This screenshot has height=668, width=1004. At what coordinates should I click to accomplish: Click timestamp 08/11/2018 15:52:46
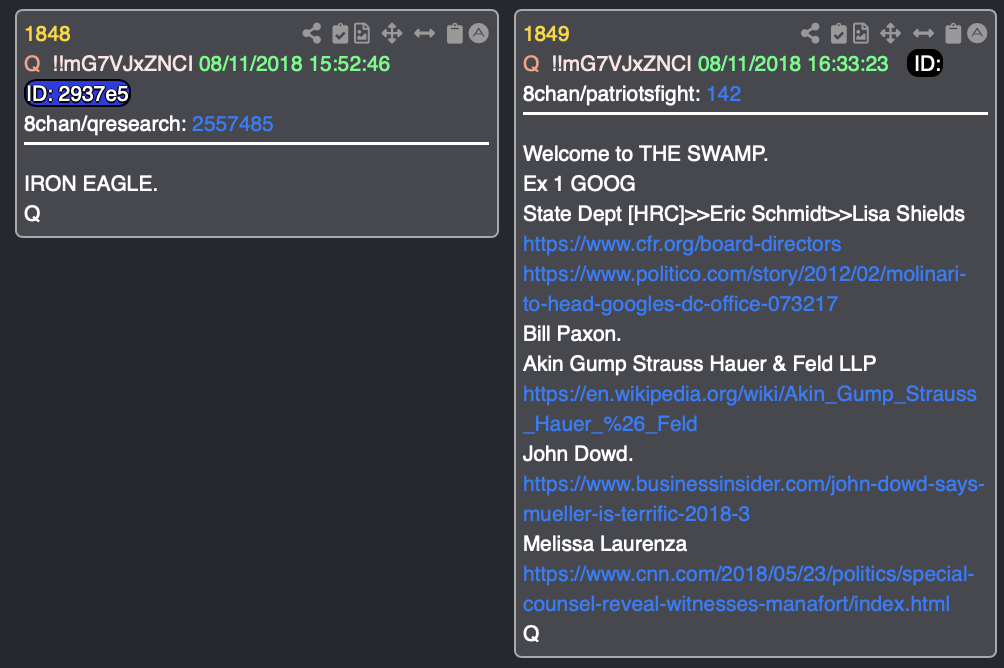tap(294, 64)
